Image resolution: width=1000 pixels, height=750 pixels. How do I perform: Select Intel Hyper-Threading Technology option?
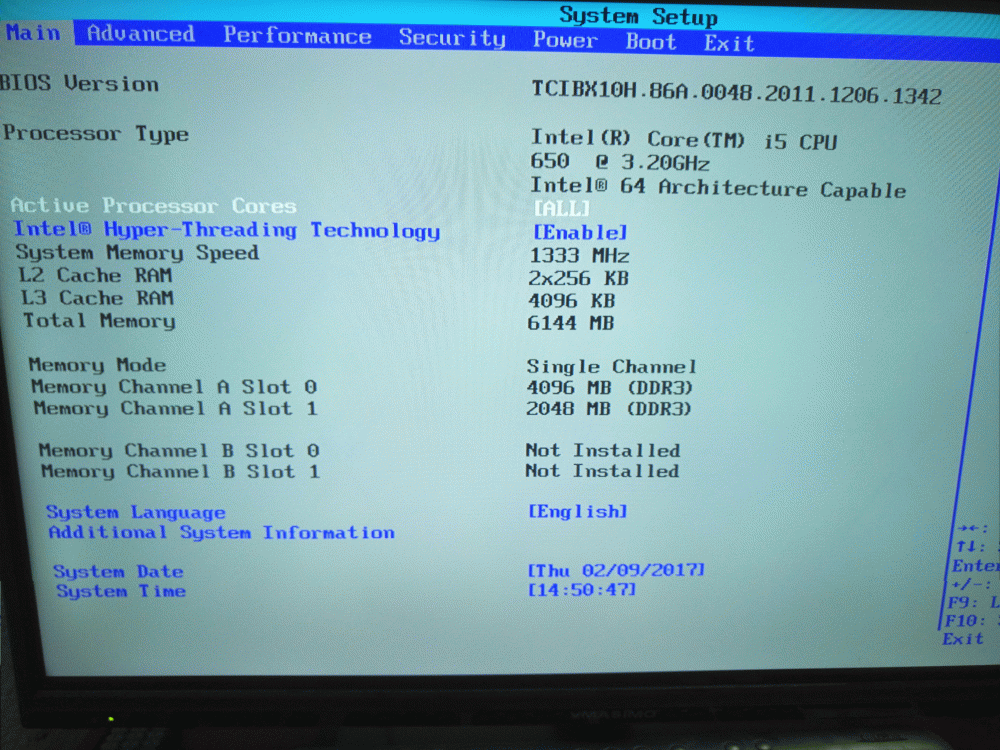(227, 230)
